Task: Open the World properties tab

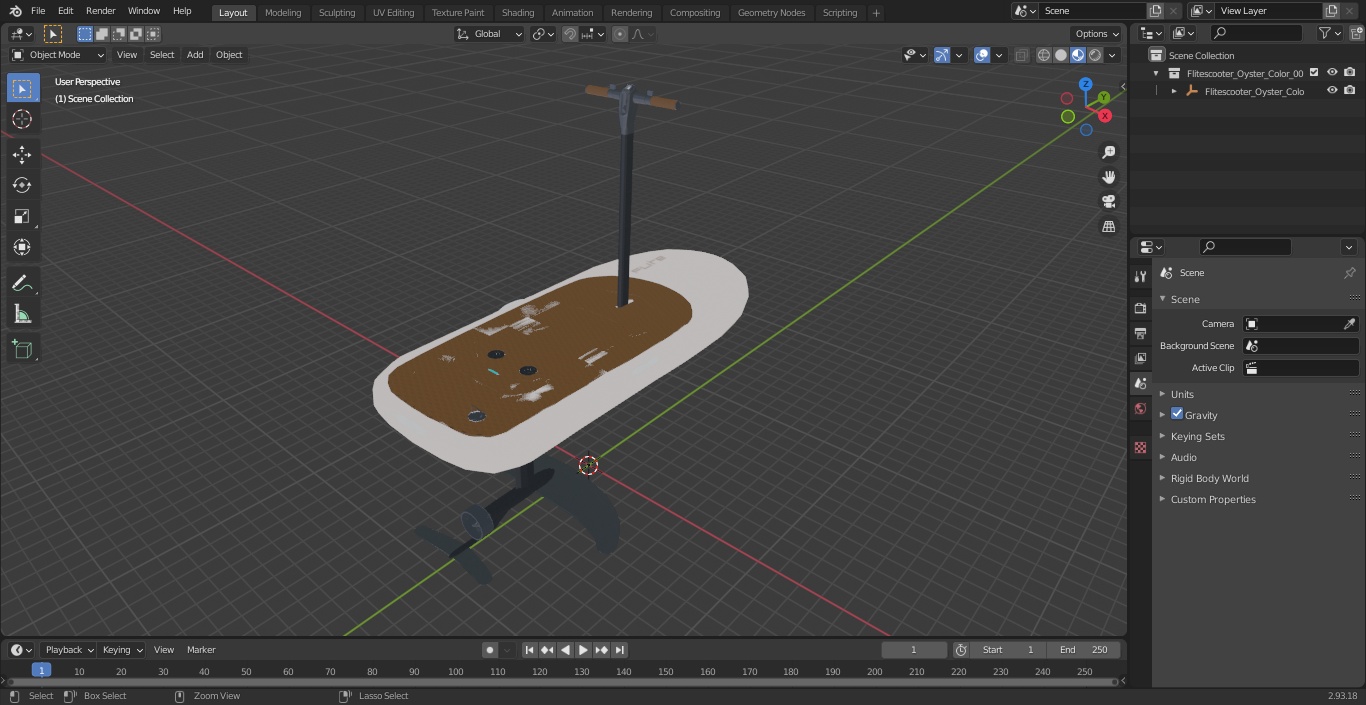Action: (1140, 408)
